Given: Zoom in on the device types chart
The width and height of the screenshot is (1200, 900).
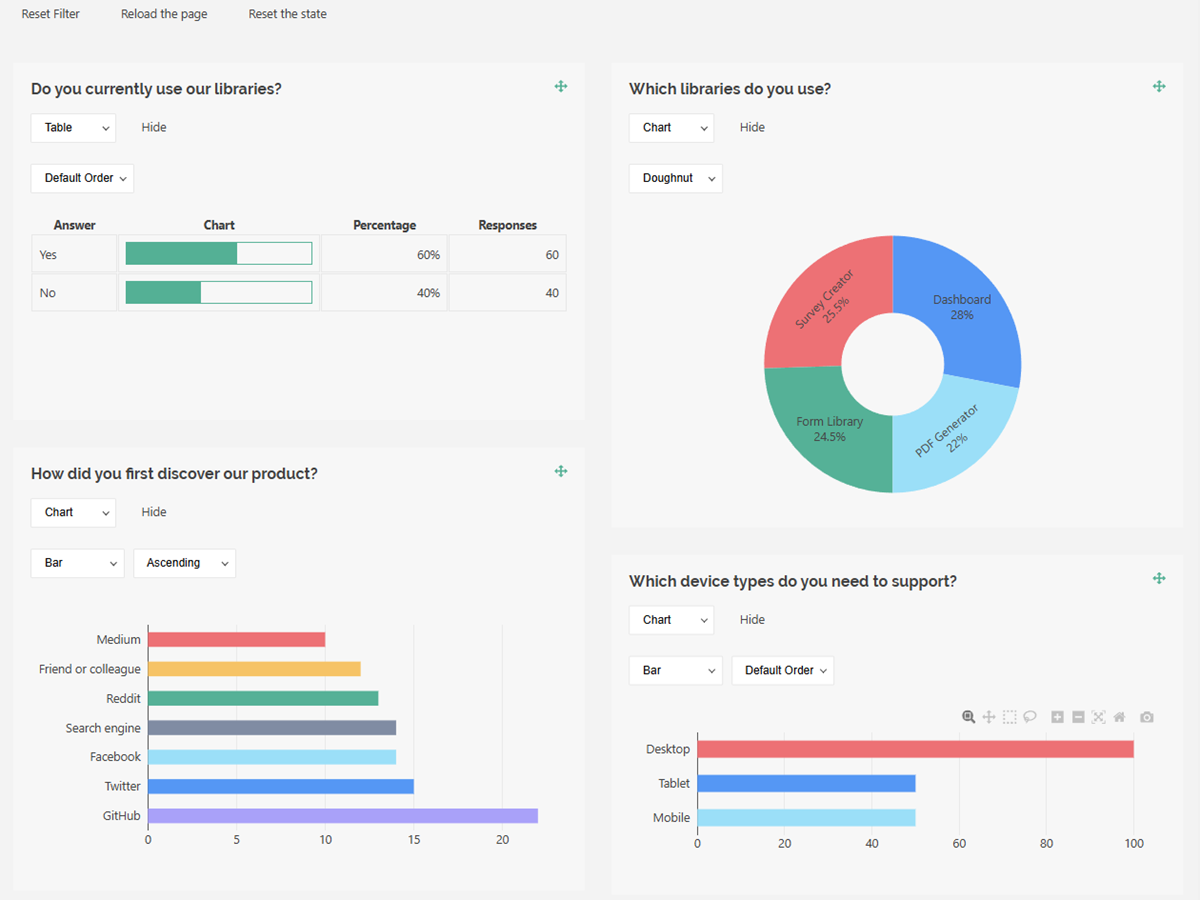Looking at the screenshot, I should pos(1057,717).
